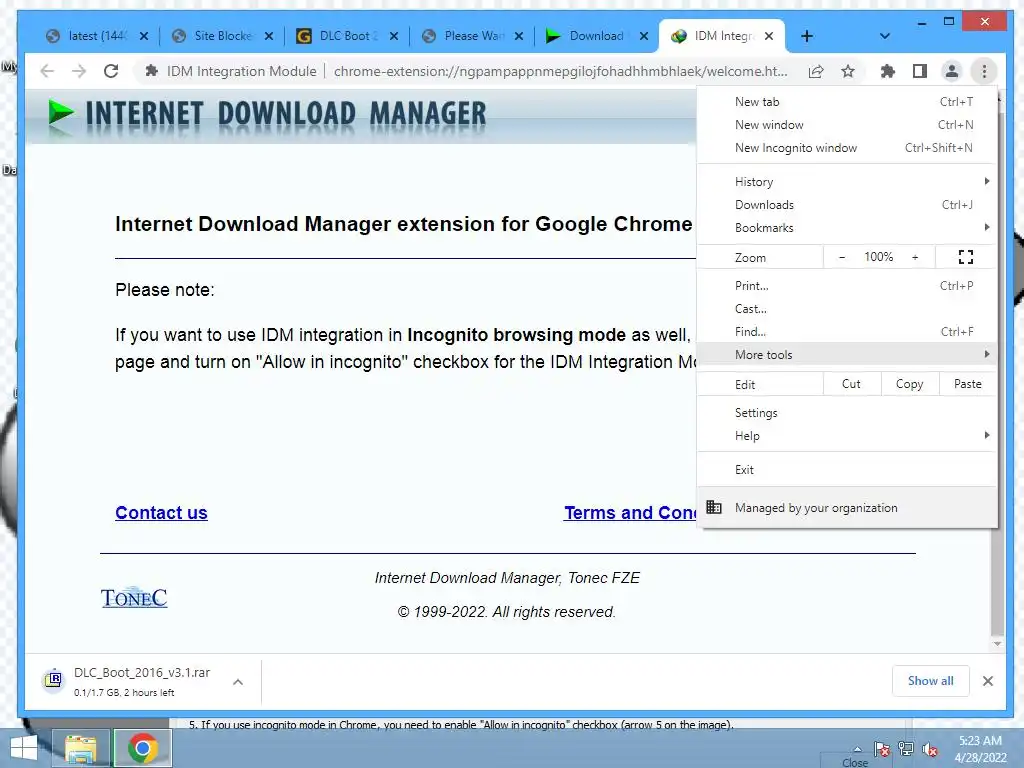
Task: Open the Windows Start button
Action: pyautogui.click(x=24, y=748)
